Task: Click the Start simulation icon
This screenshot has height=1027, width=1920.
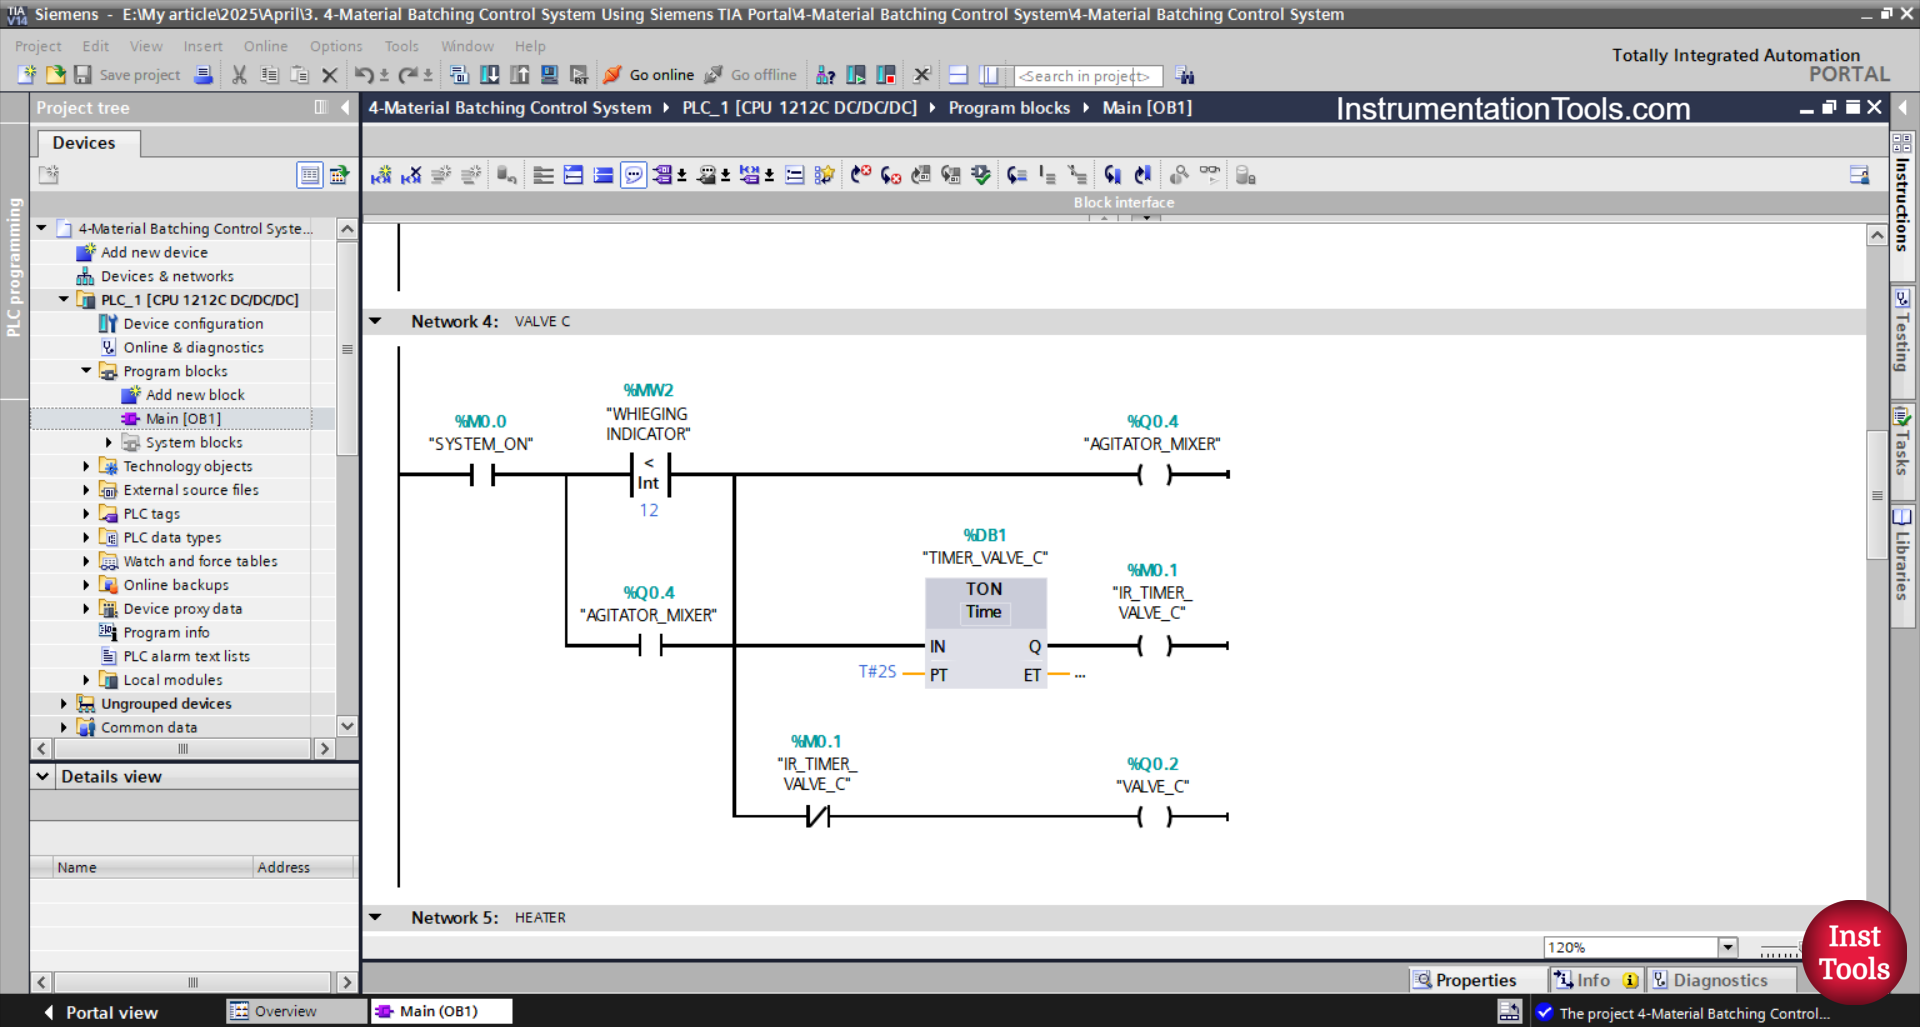Action: (x=549, y=75)
